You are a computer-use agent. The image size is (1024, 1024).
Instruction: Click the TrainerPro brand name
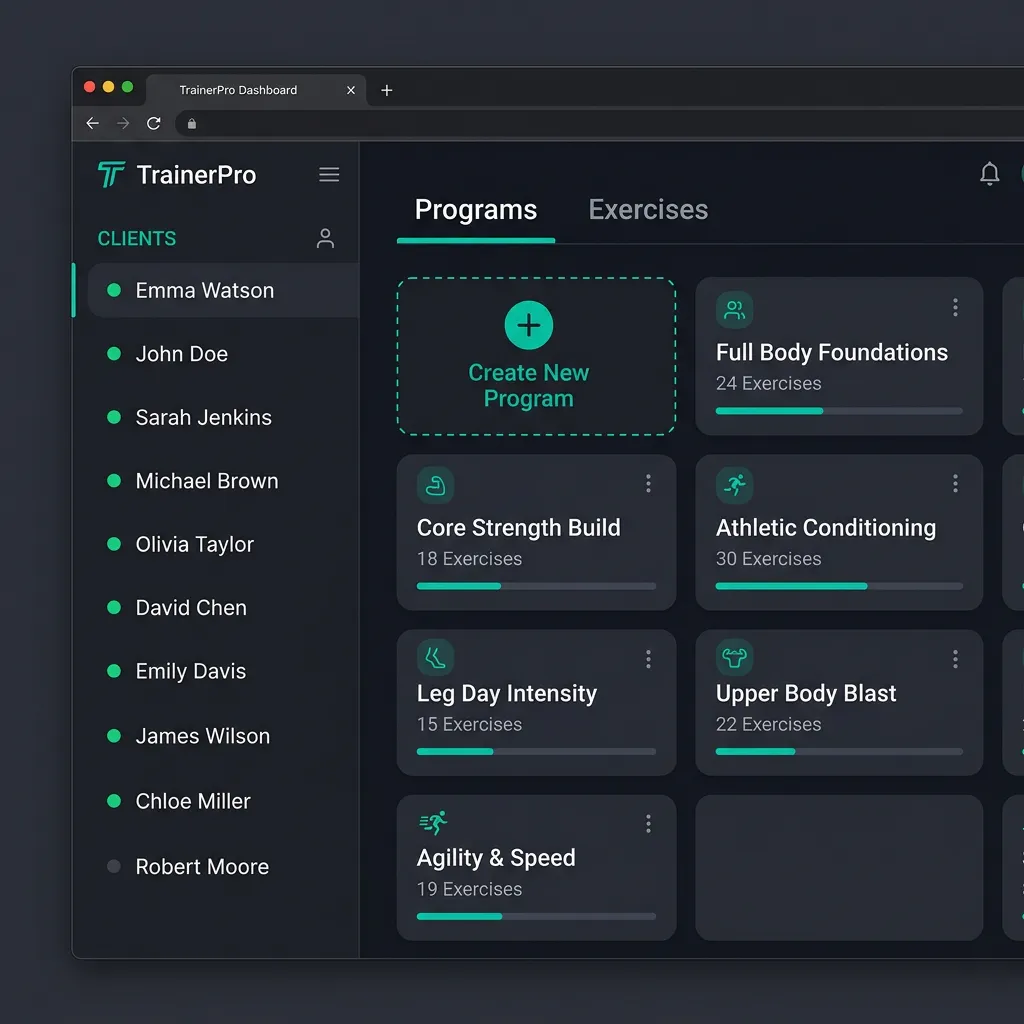coord(196,175)
